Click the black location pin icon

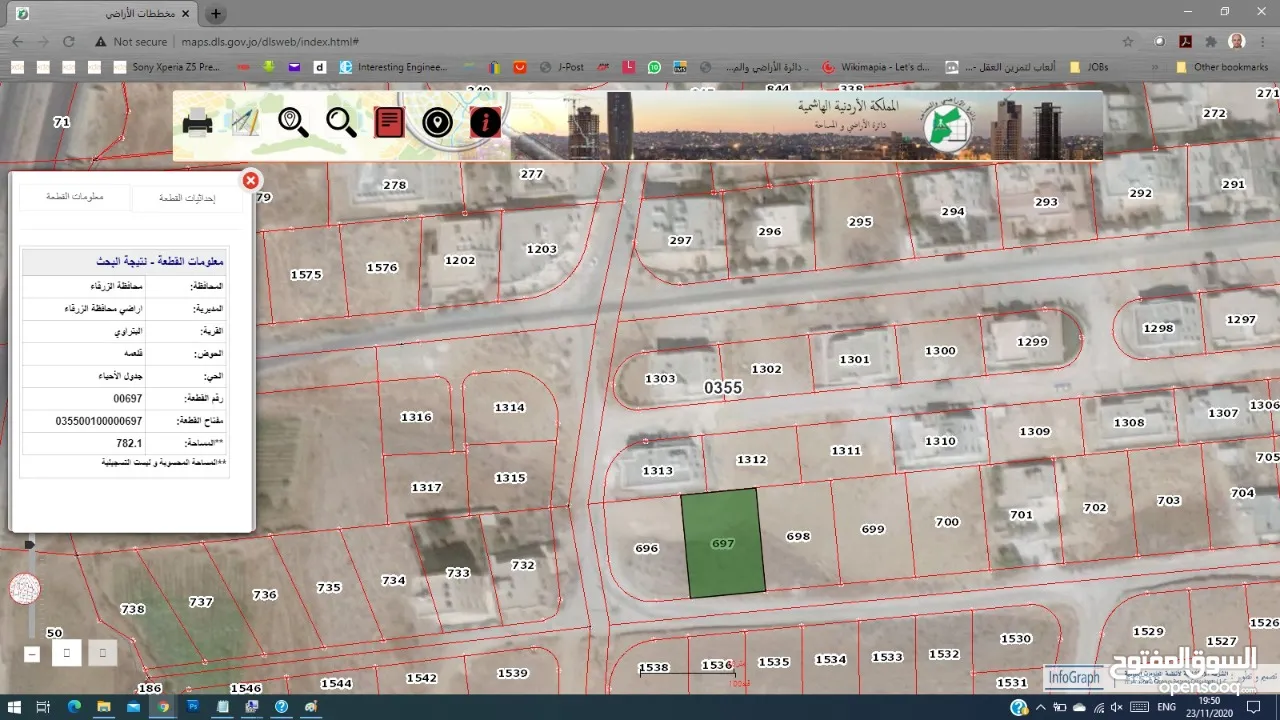[437, 122]
